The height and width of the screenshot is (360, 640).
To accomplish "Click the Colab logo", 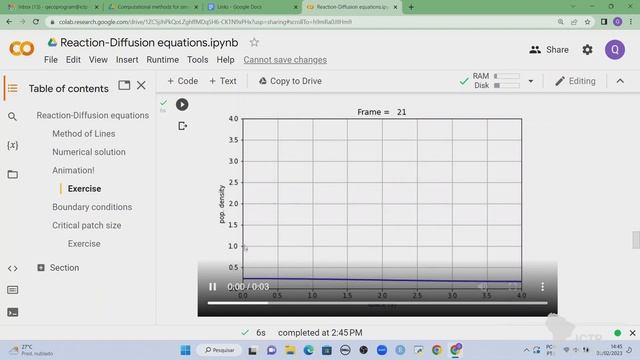I will (x=21, y=49).
